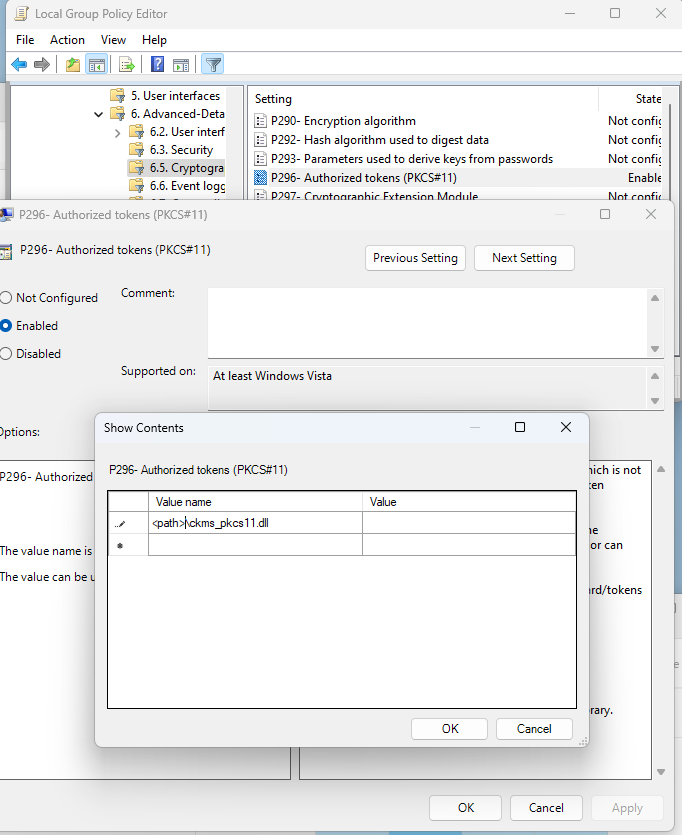Click OK in Show Contents dialog

(450, 729)
